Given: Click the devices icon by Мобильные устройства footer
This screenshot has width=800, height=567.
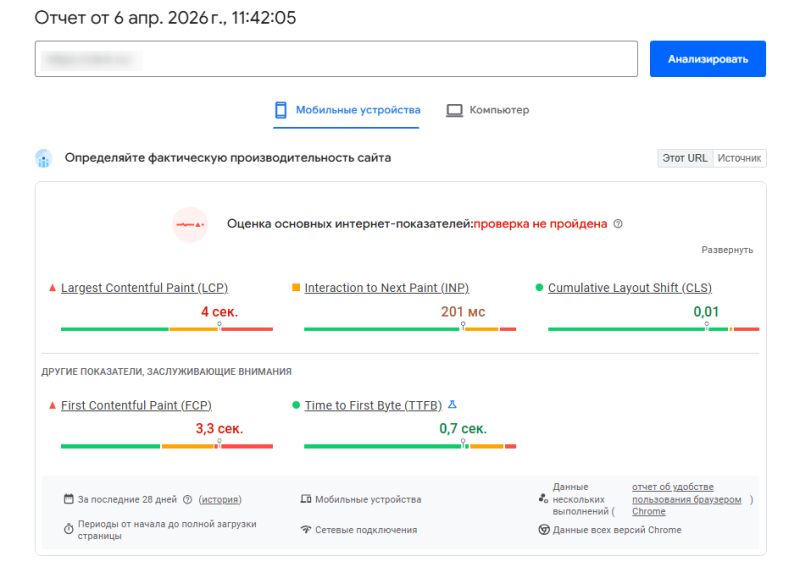Looking at the screenshot, I should (306, 499).
